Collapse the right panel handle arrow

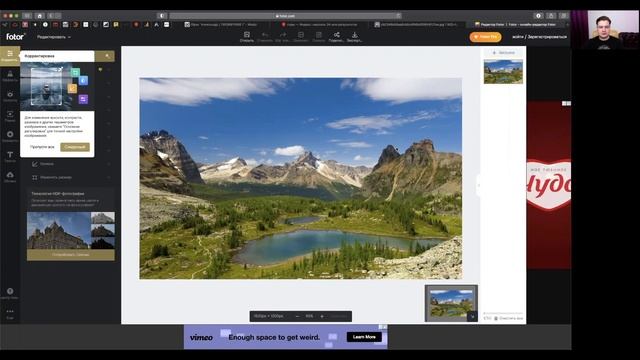(478, 185)
